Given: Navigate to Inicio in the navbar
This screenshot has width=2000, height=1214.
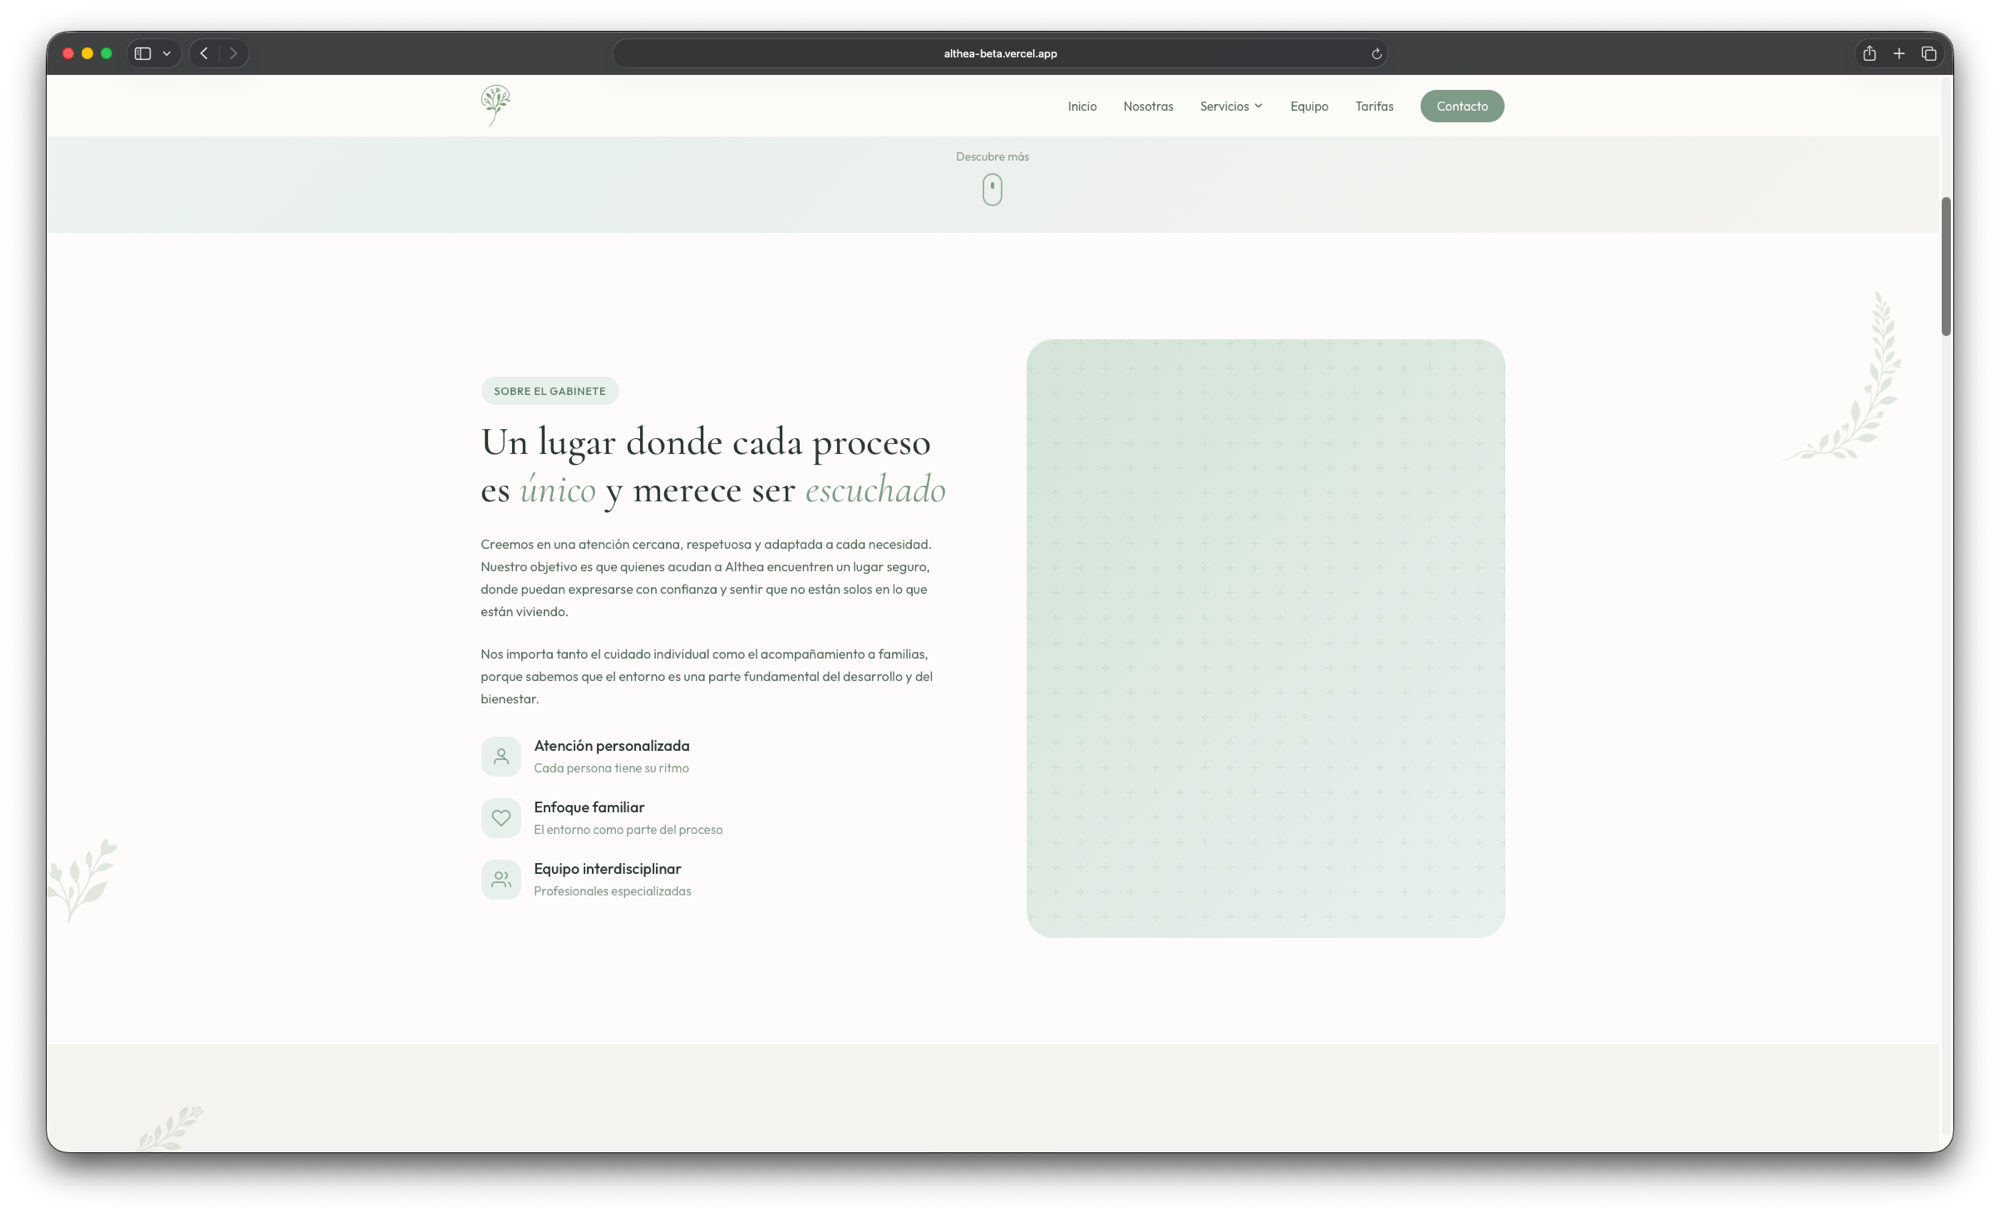Looking at the screenshot, I should [x=1082, y=106].
